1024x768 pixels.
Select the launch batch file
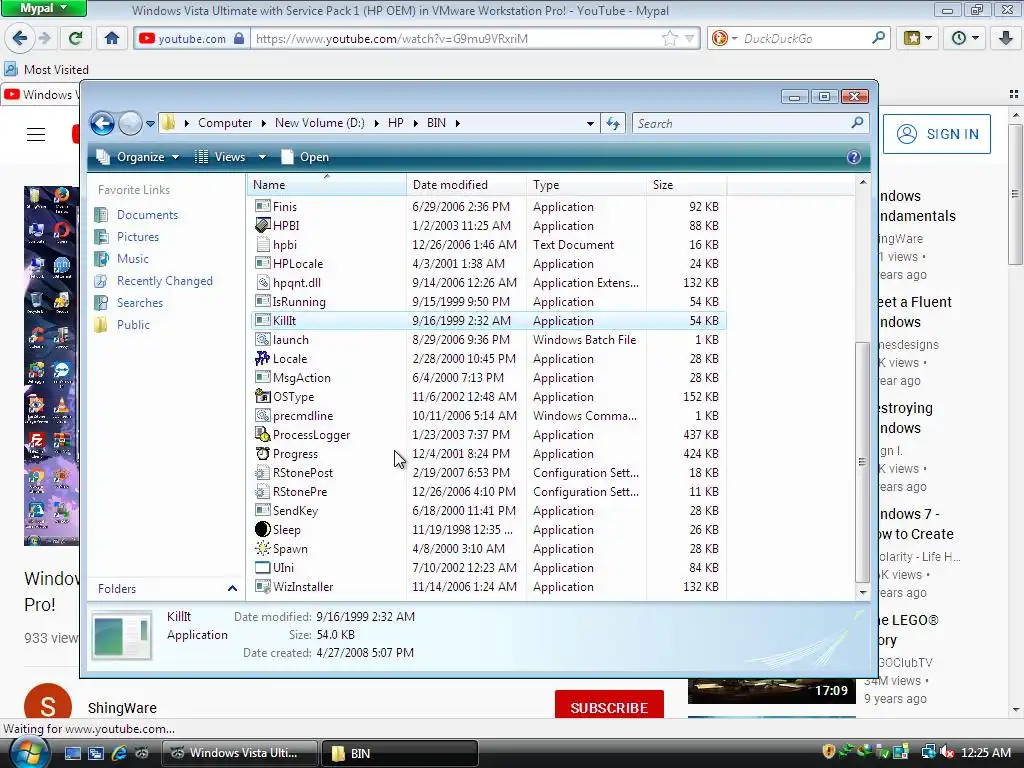click(291, 340)
